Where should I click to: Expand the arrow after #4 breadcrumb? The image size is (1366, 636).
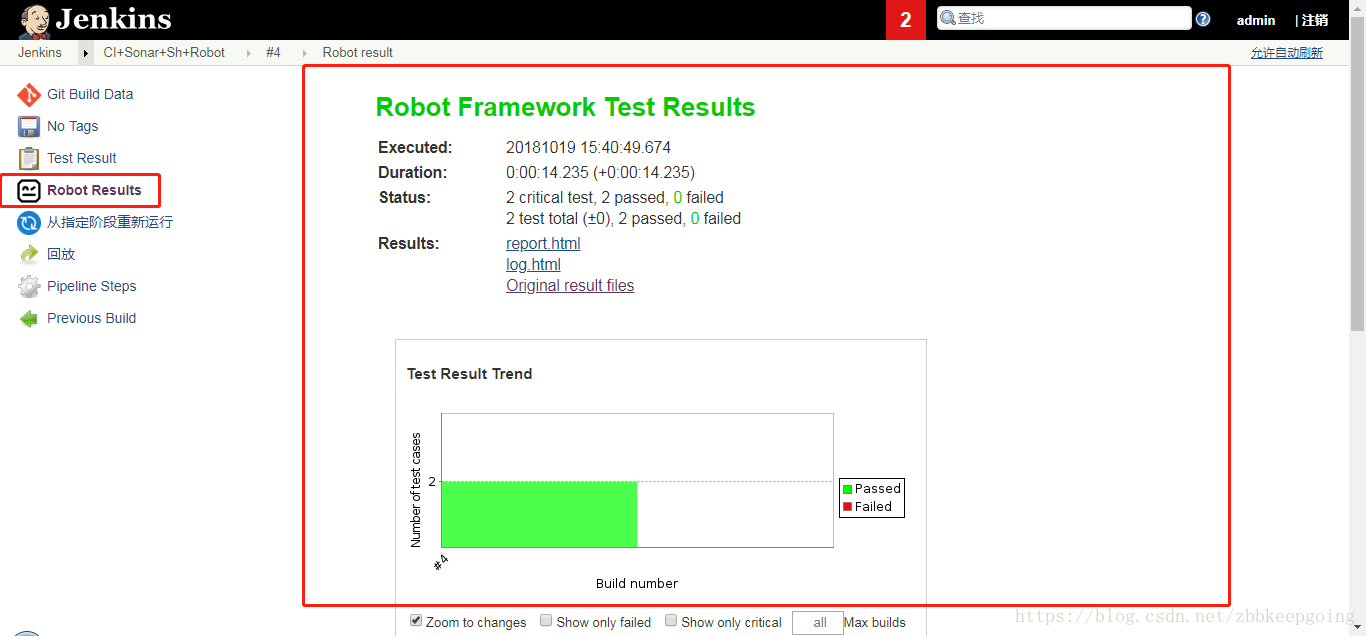pos(304,53)
